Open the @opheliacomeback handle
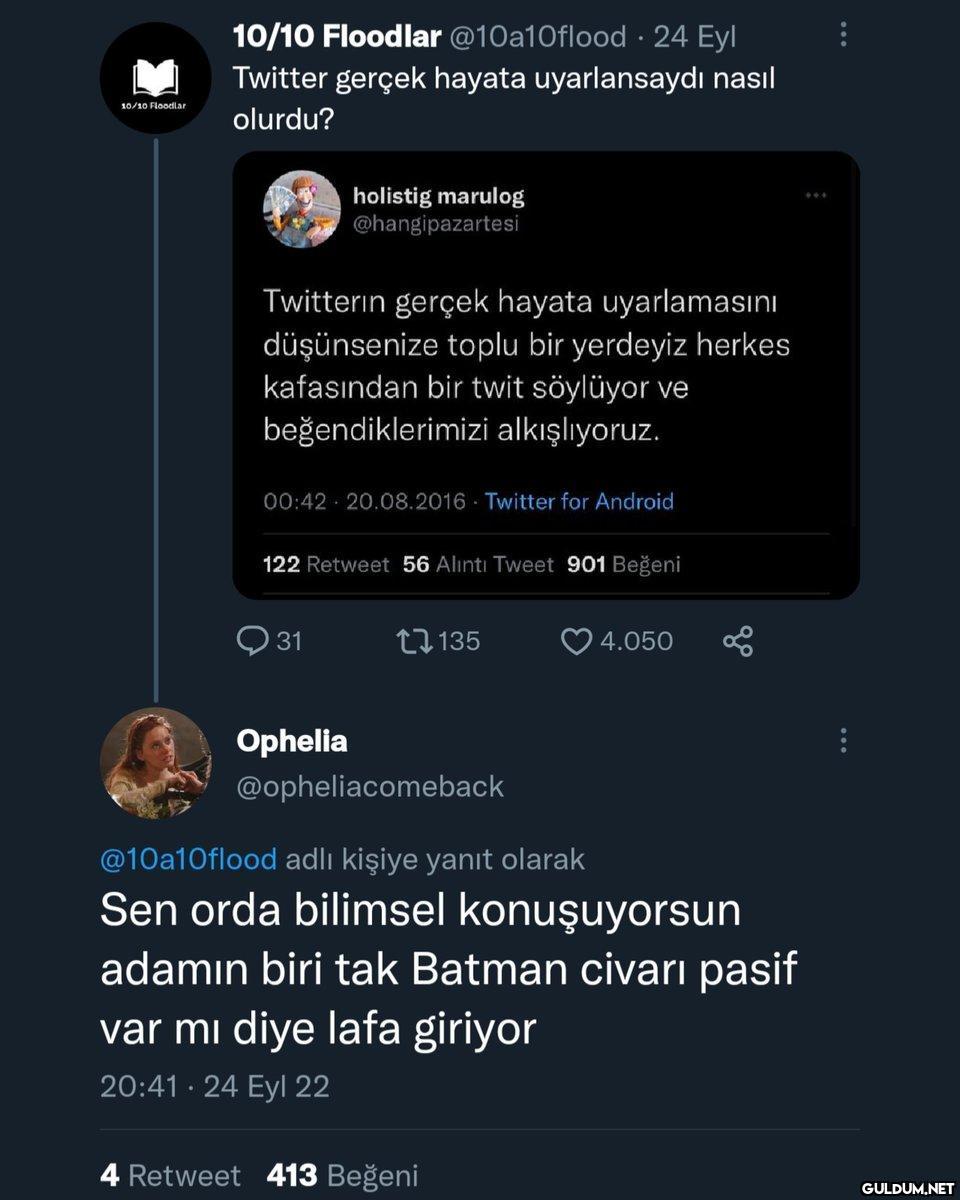The height and width of the screenshot is (1200, 960). (370, 786)
